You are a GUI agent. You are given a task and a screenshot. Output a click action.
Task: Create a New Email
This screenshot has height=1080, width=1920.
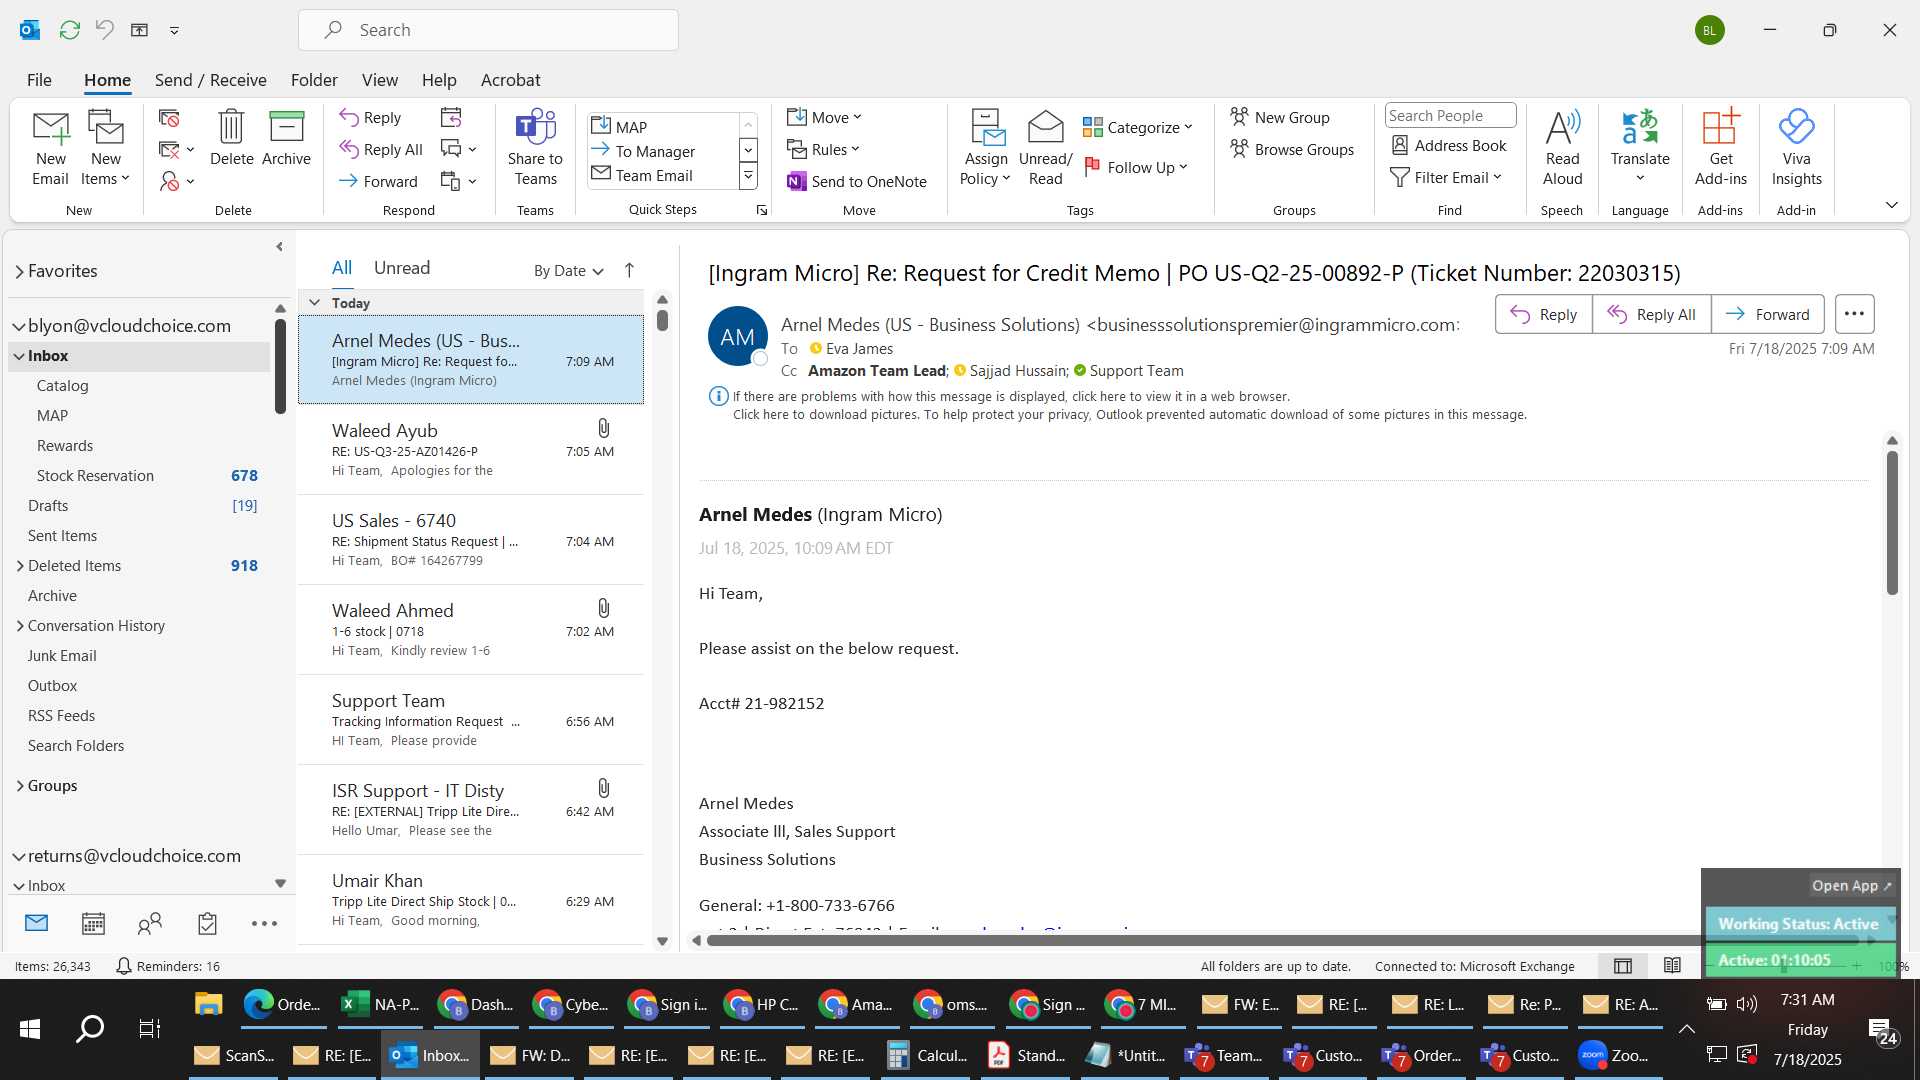(50, 148)
